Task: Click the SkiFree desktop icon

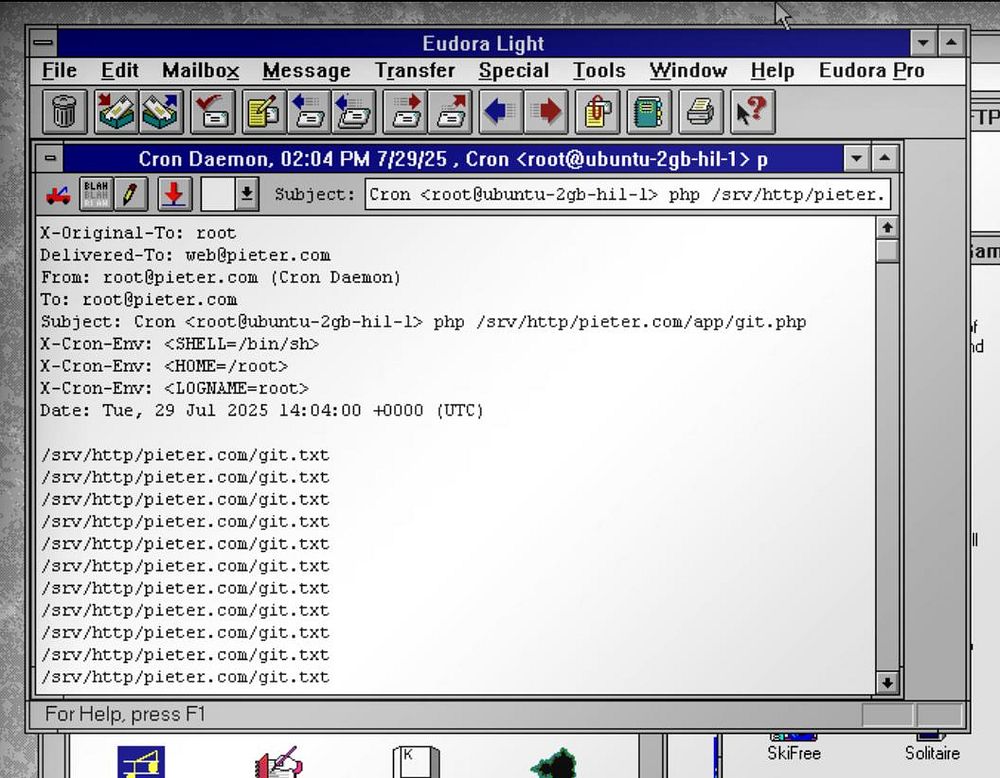Action: 793,747
